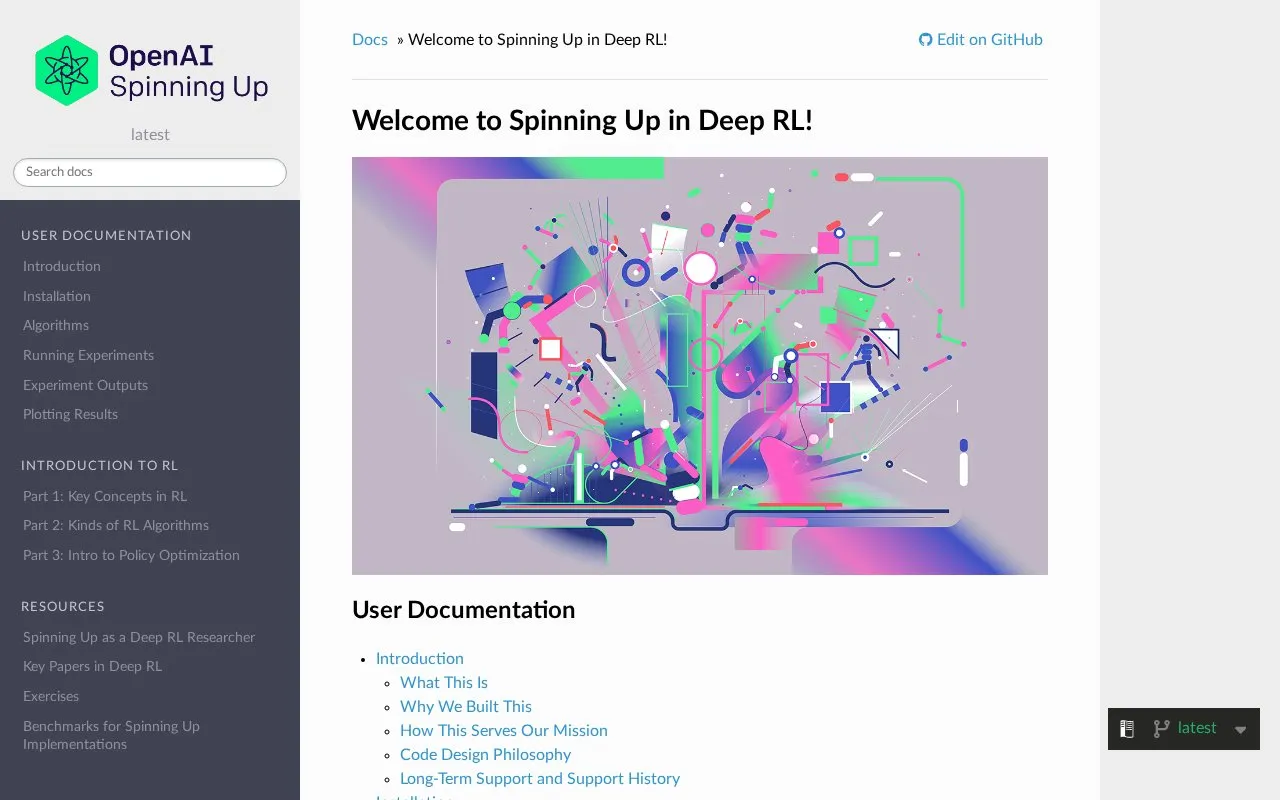Expand the latest version dropdown arrow
The height and width of the screenshot is (800, 1280).
pos(1241,730)
